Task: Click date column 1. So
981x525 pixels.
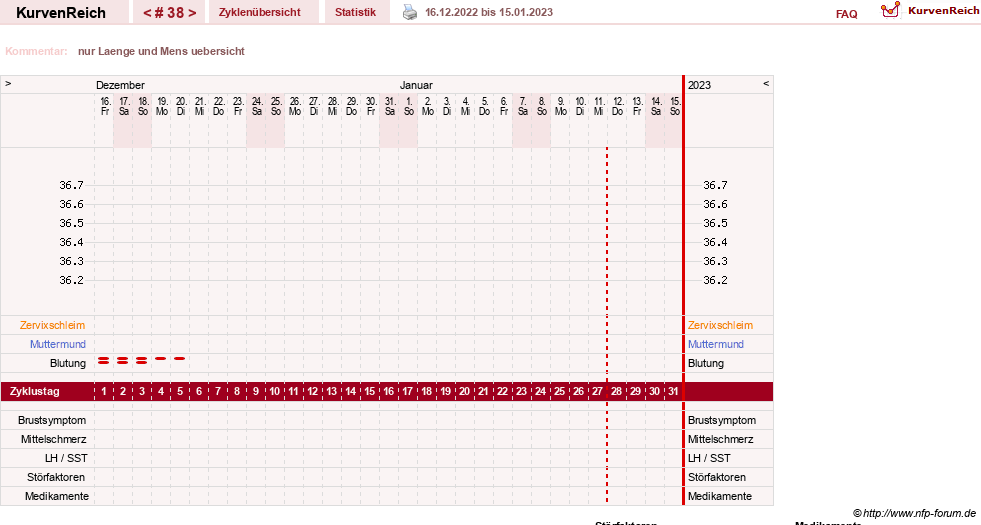Action: (x=409, y=106)
